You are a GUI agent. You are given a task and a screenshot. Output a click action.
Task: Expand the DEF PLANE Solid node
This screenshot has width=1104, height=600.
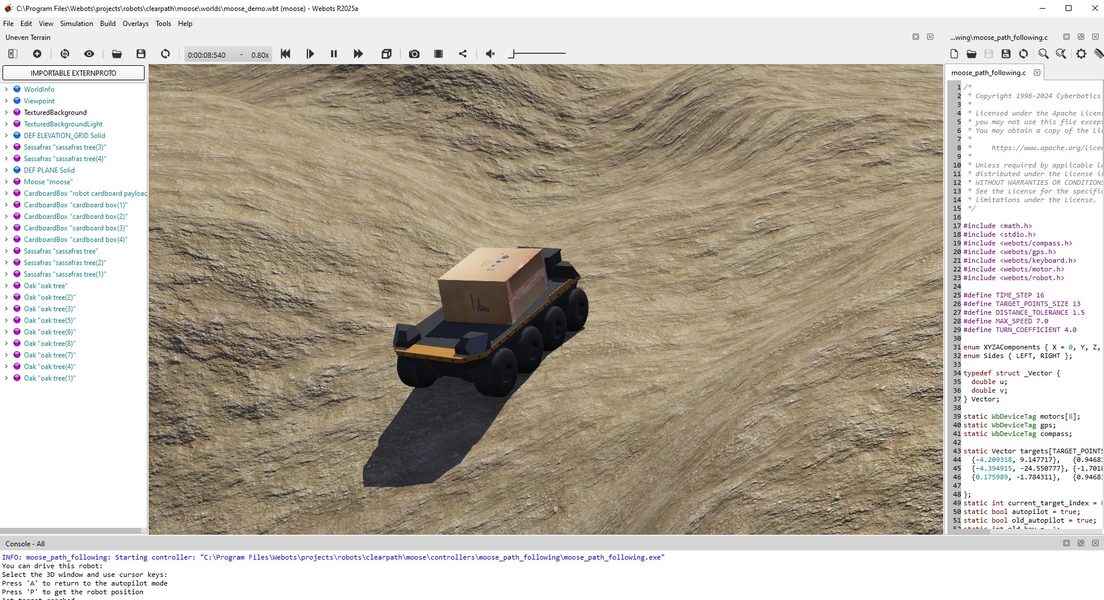coord(6,170)
